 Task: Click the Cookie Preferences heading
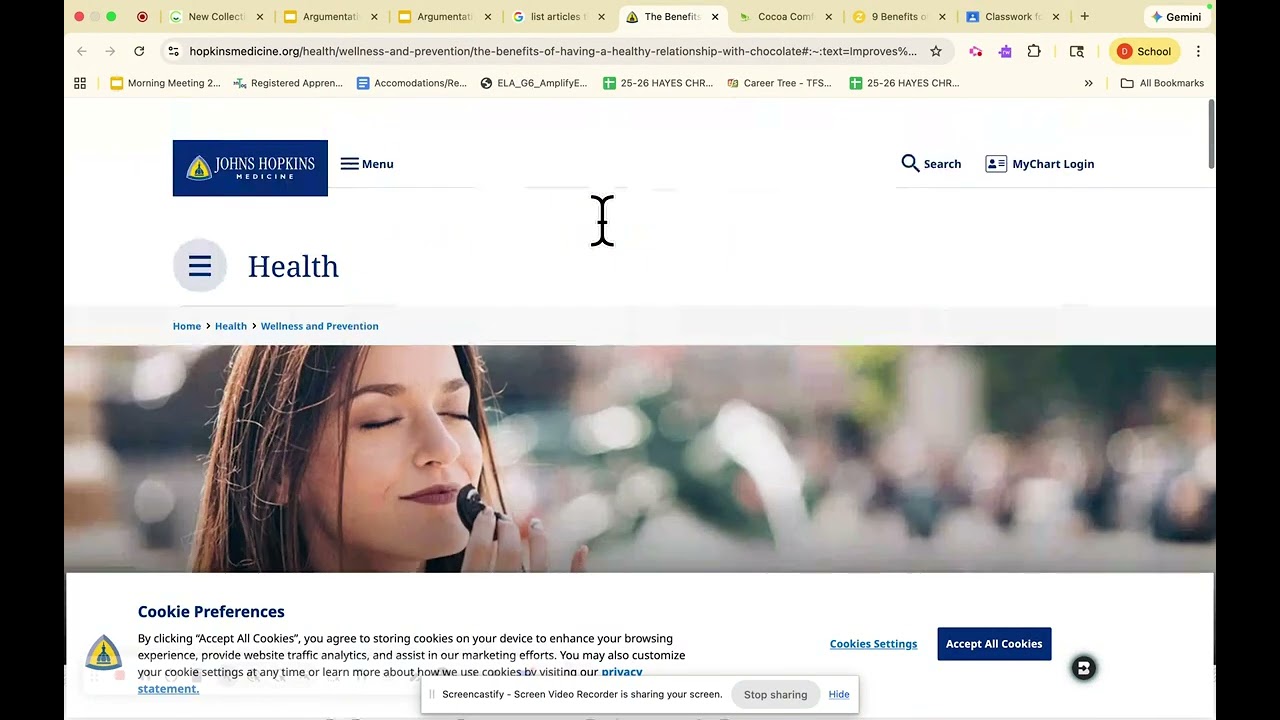211,611
